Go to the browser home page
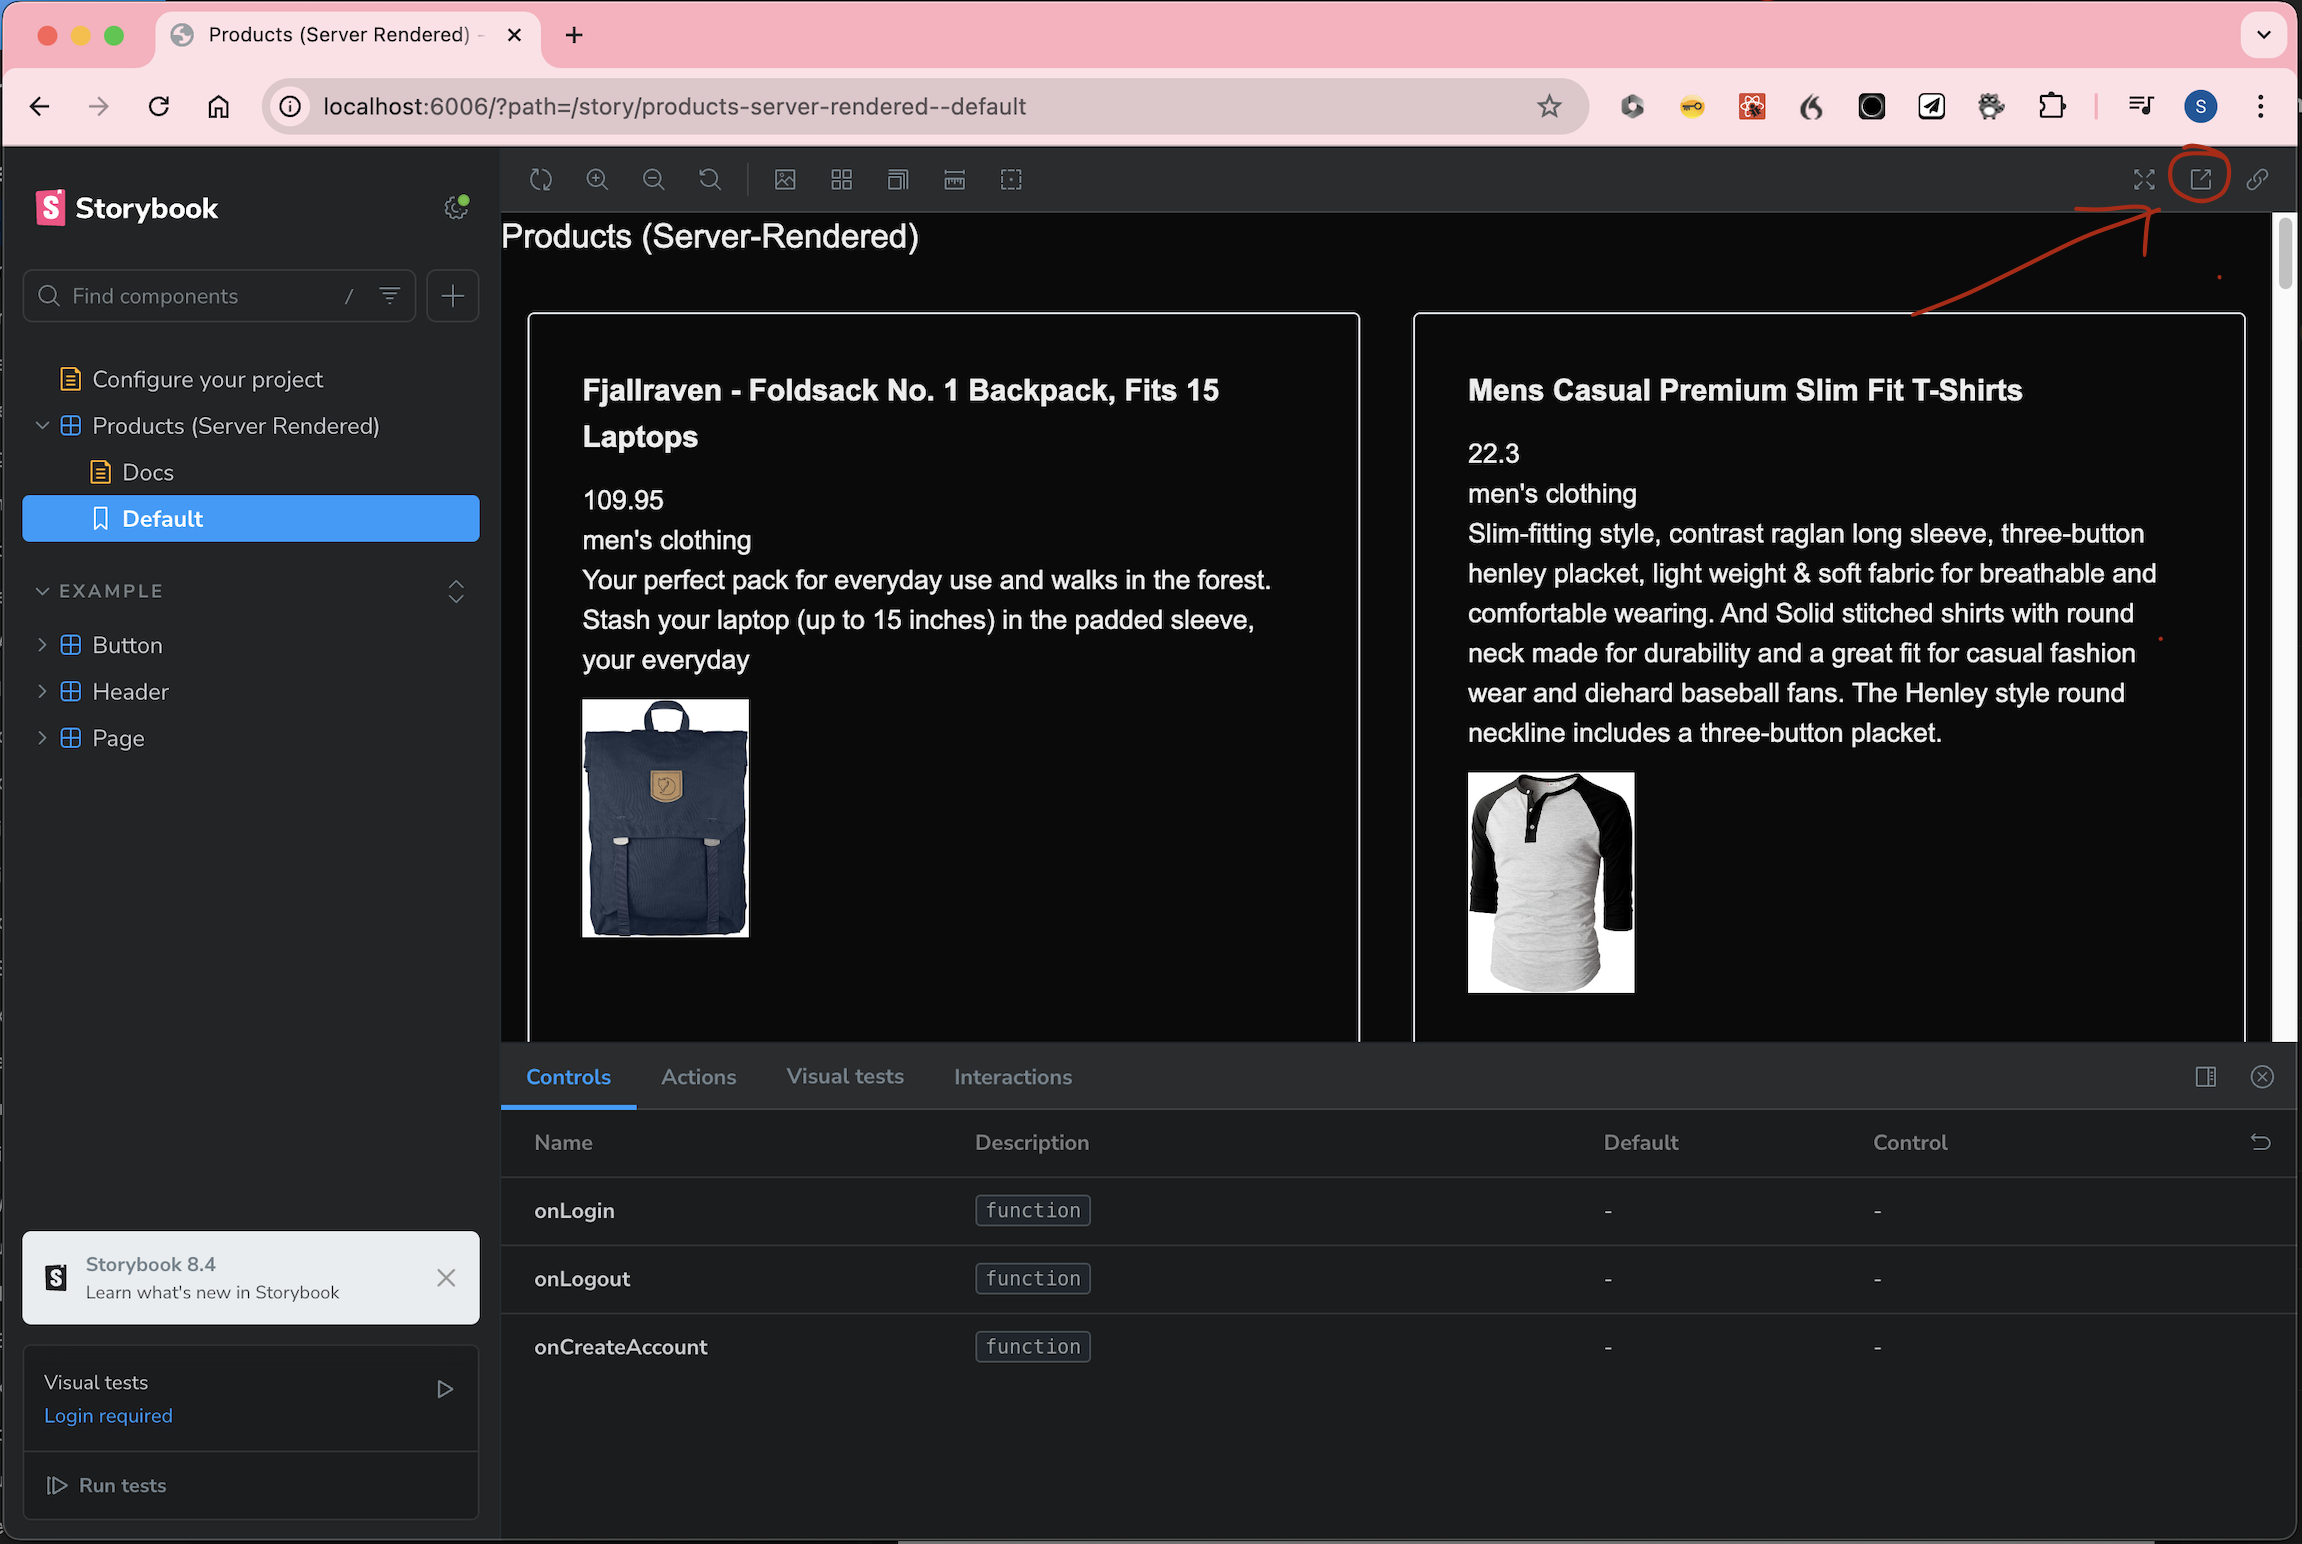 [219, 106]
